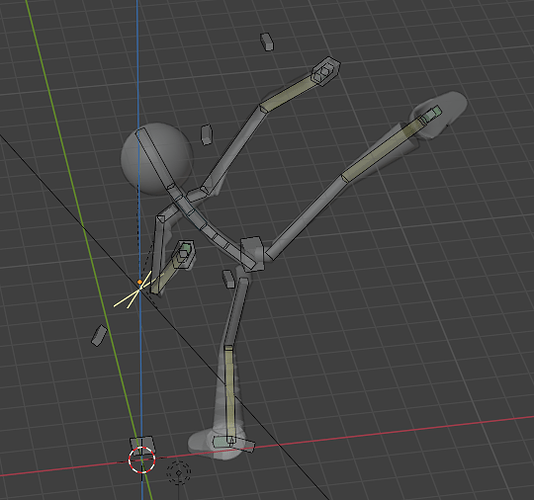
Task: Select the pelvis box bone at the hips
Action: click(252, 253)
